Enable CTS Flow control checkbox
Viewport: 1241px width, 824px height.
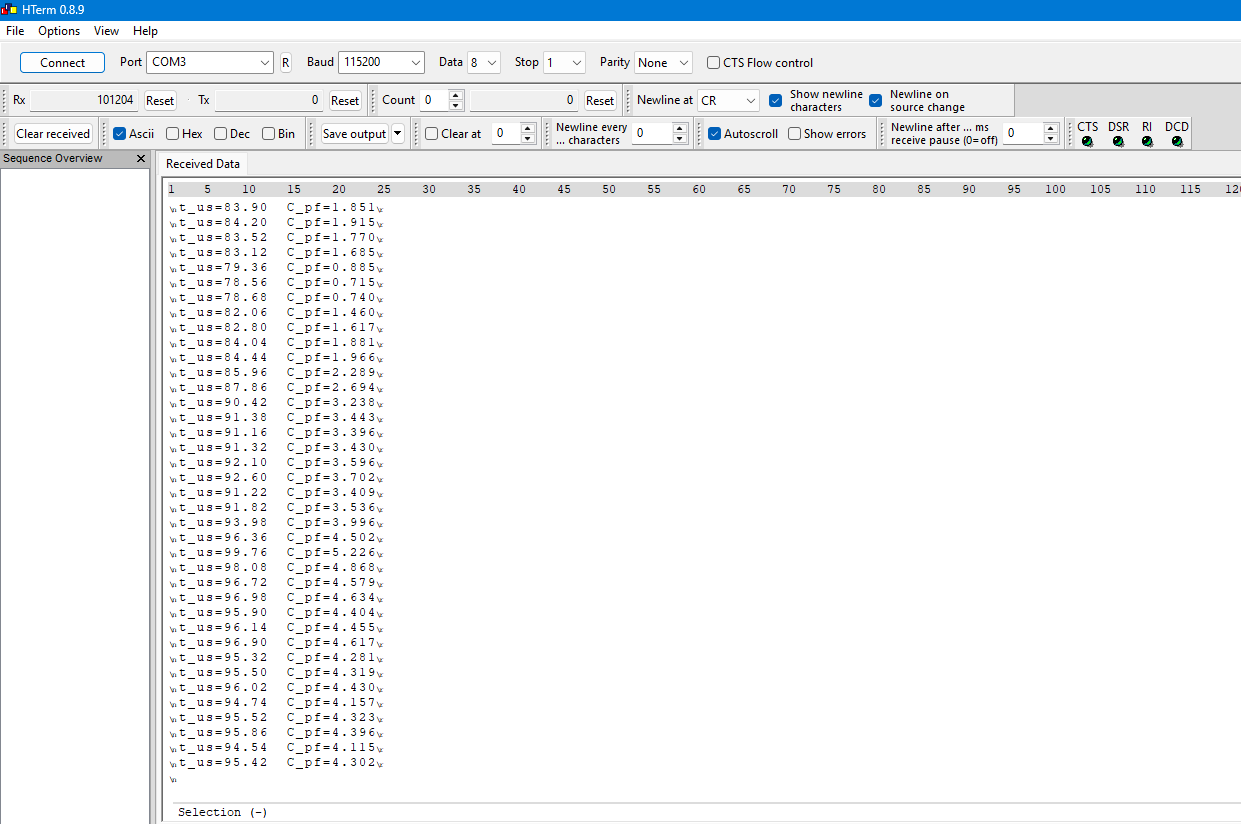[713, 63]
